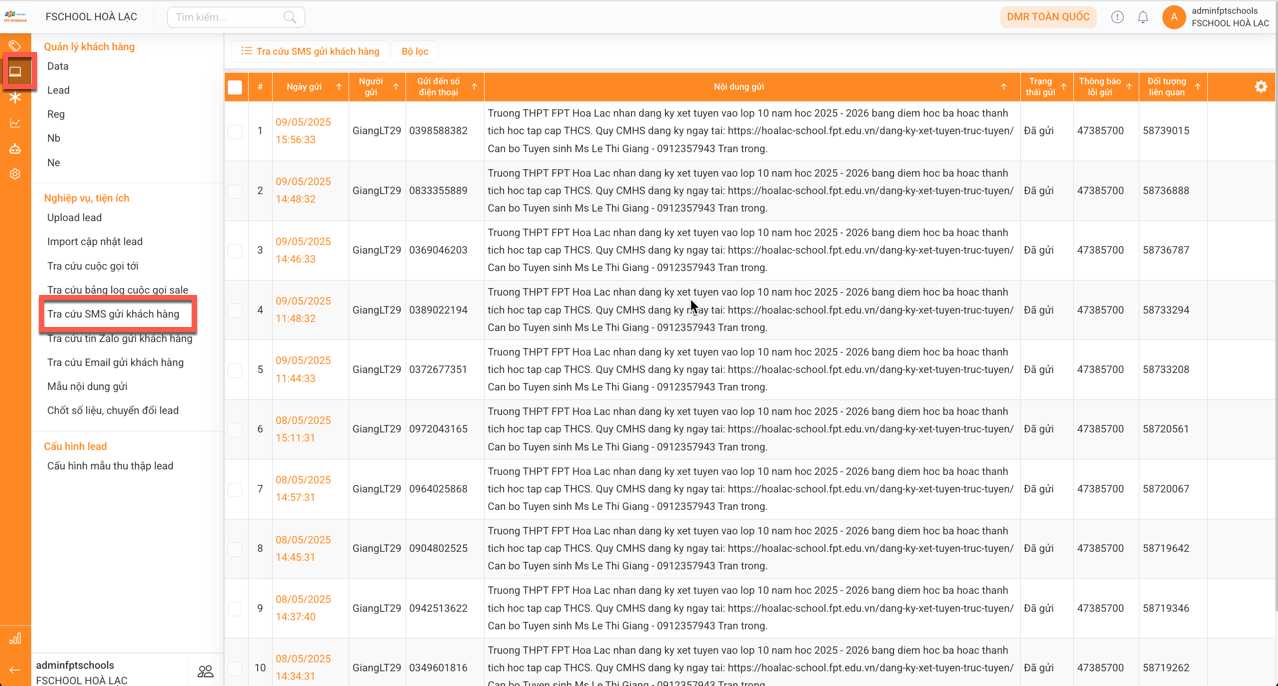This screenshot has height=686, width=1278.
Task: Open the notifications bell
Action: [x=1143, y=17]
